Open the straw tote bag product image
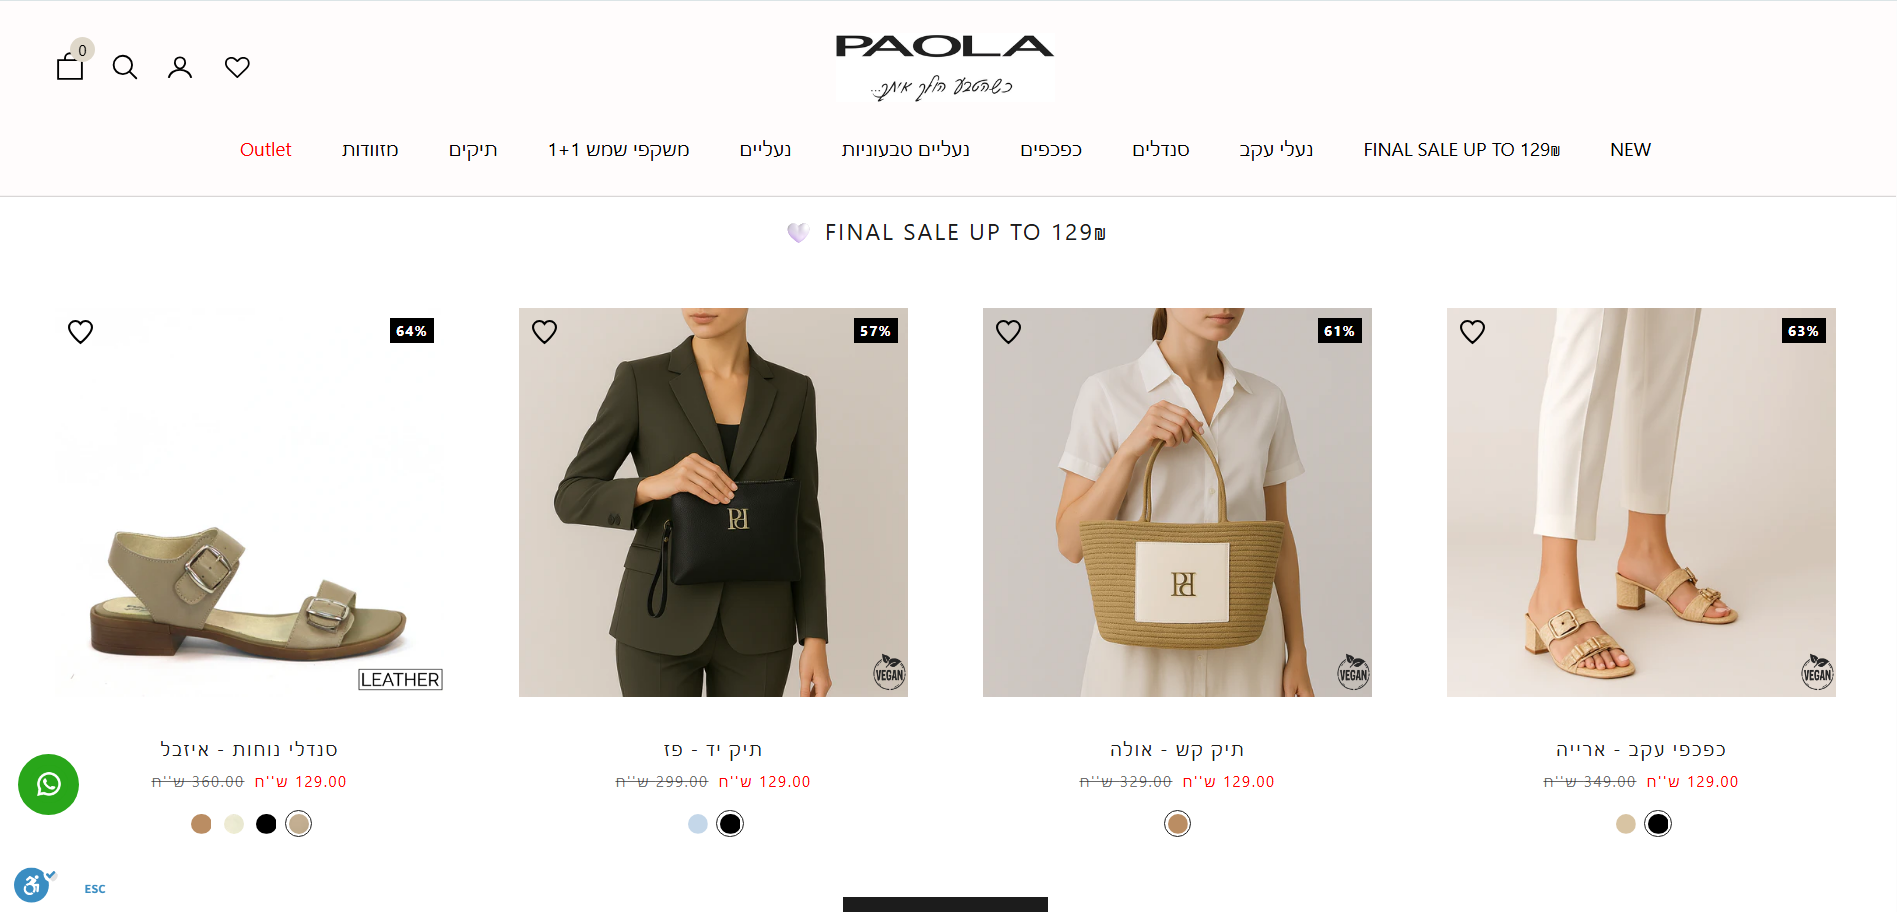Image resolution: width=1897 pixels, height=912 pixels. click(x=1177, y=502)
